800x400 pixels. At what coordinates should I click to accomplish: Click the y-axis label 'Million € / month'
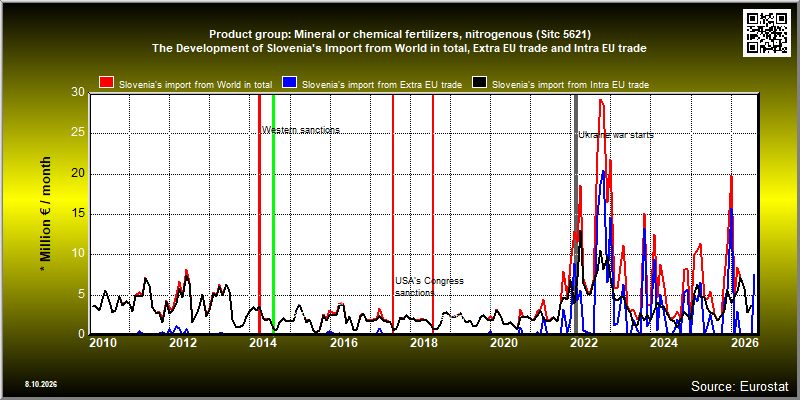click(x=46, y=214)
